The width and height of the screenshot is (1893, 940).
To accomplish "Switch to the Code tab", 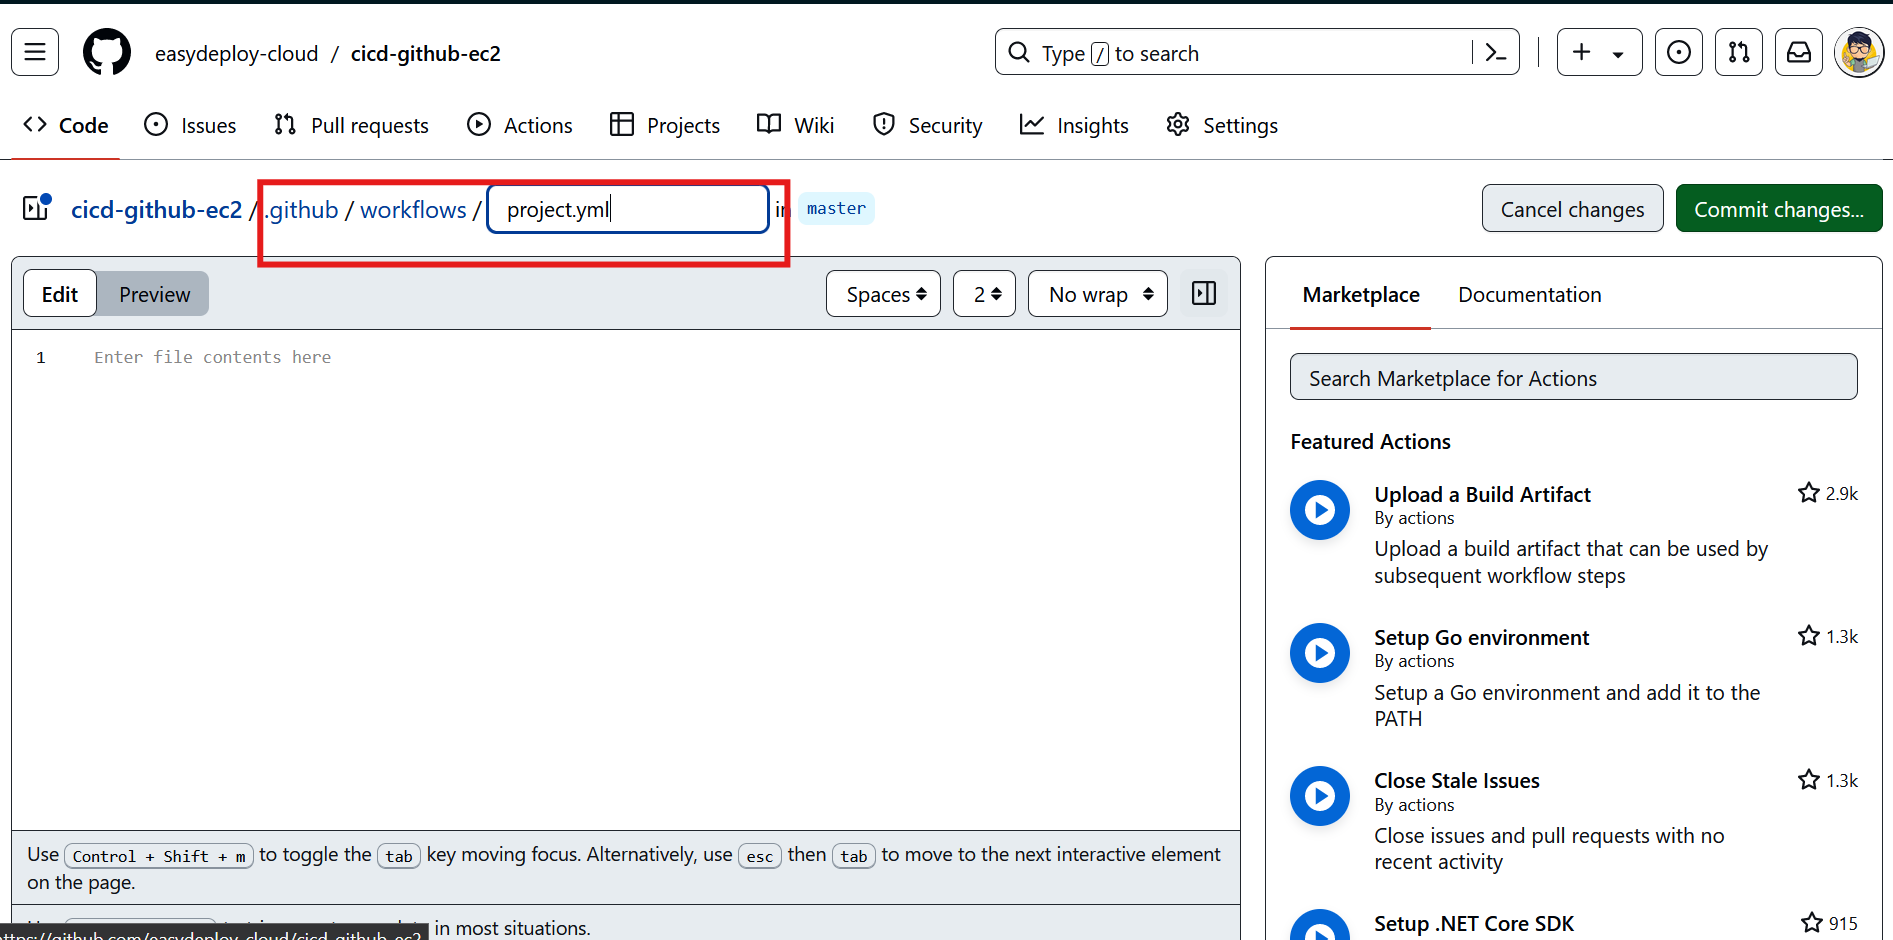I will pos(66,125).
